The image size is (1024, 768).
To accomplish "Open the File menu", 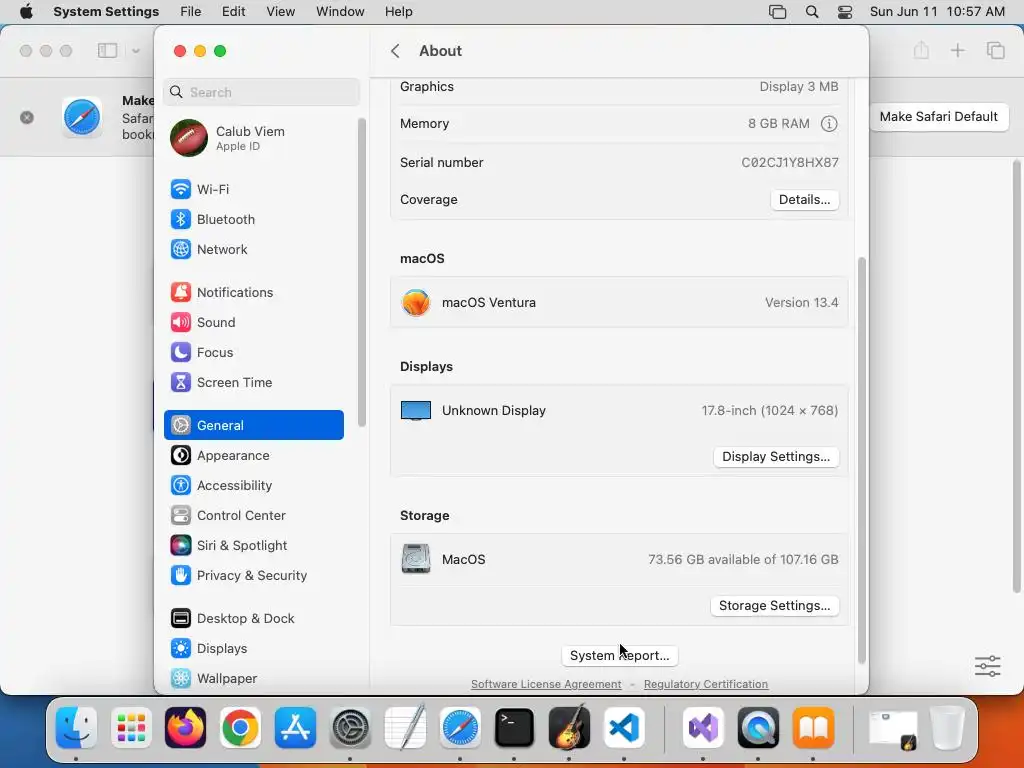I will click(x=191, y=12).
